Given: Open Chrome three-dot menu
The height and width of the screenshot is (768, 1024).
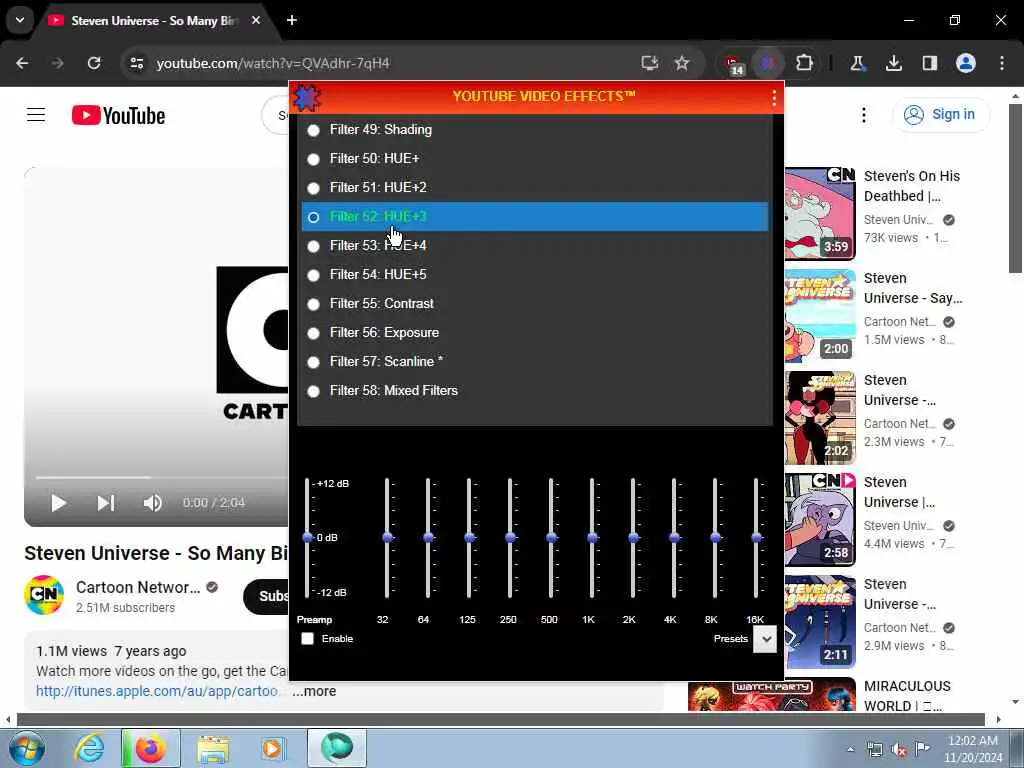Looking at the screenshot, I should (x=1002, y=63).
